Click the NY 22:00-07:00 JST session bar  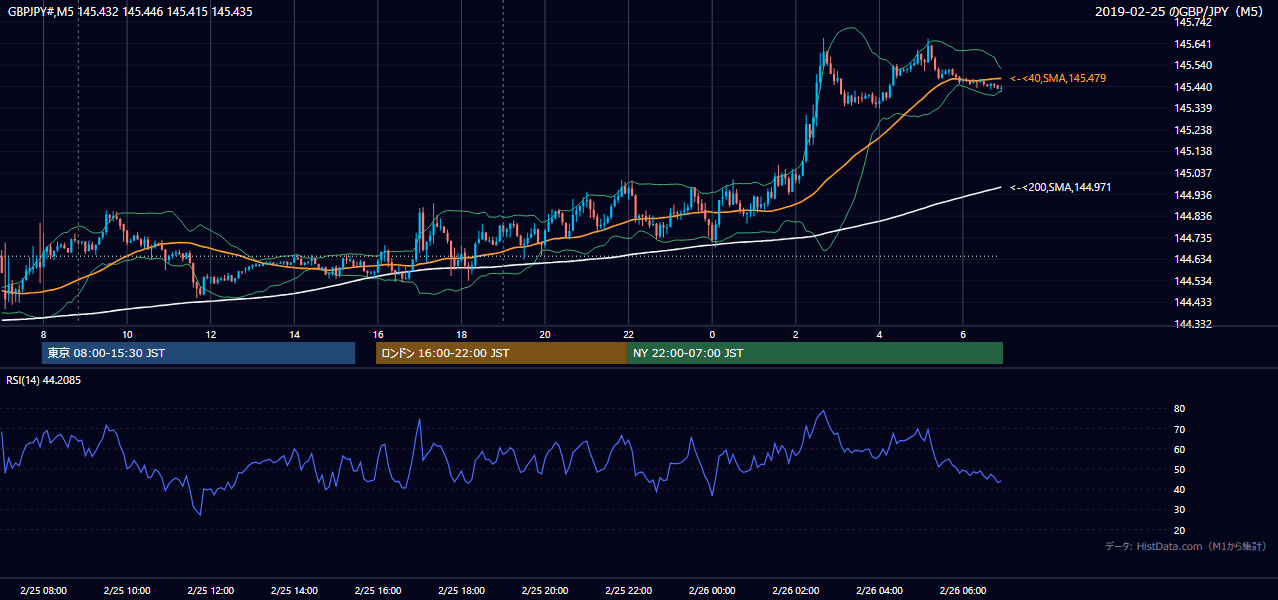pyautogui.click(x=815, y=353)
